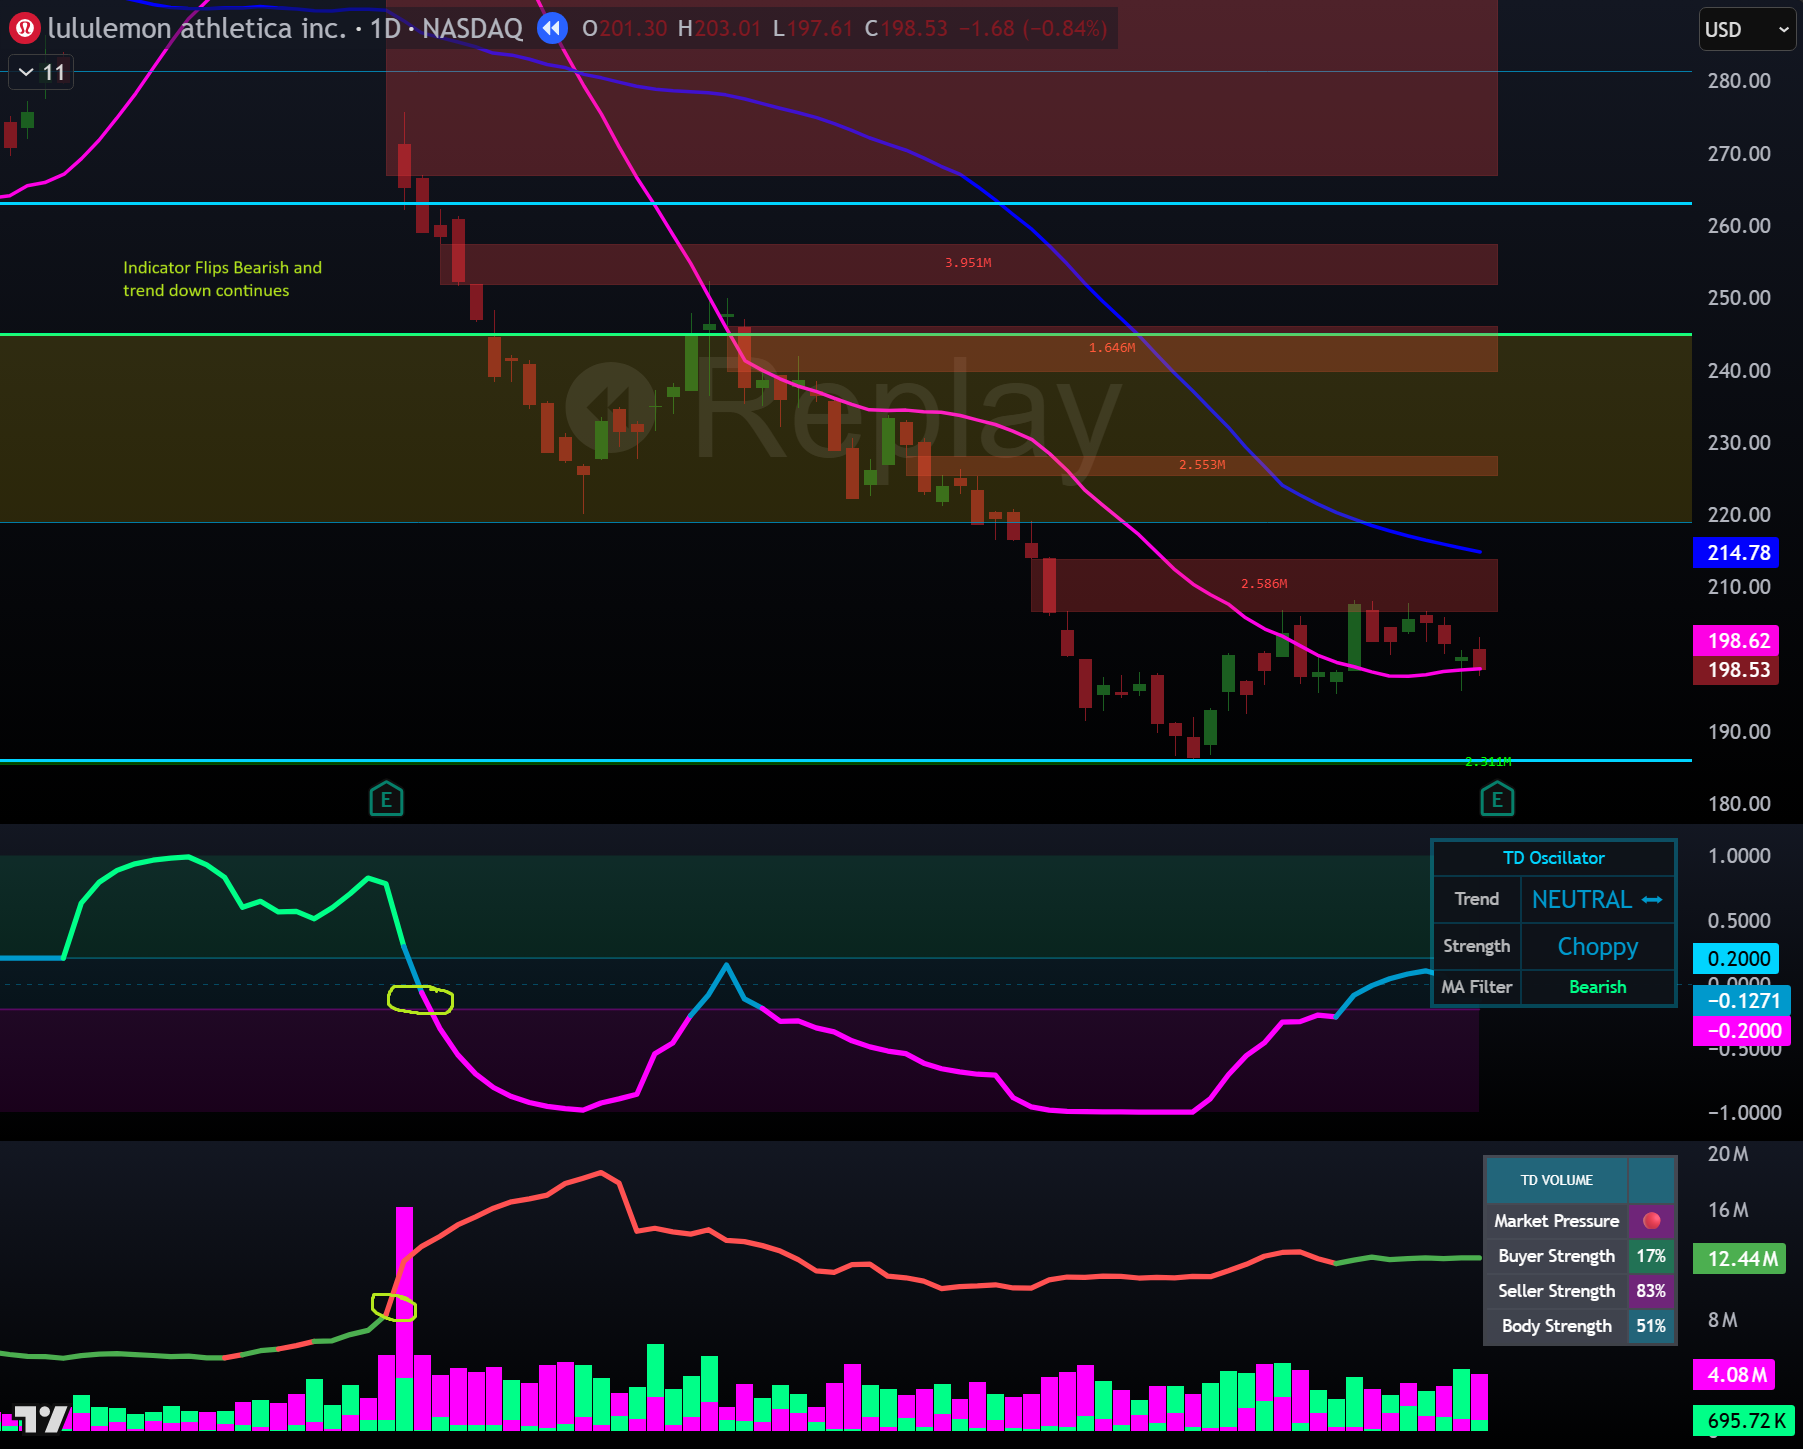The width and height of the screenshot is (1803, 1449).
Task: Select the left earnings E marker below the chart
Action: (386, 798)
